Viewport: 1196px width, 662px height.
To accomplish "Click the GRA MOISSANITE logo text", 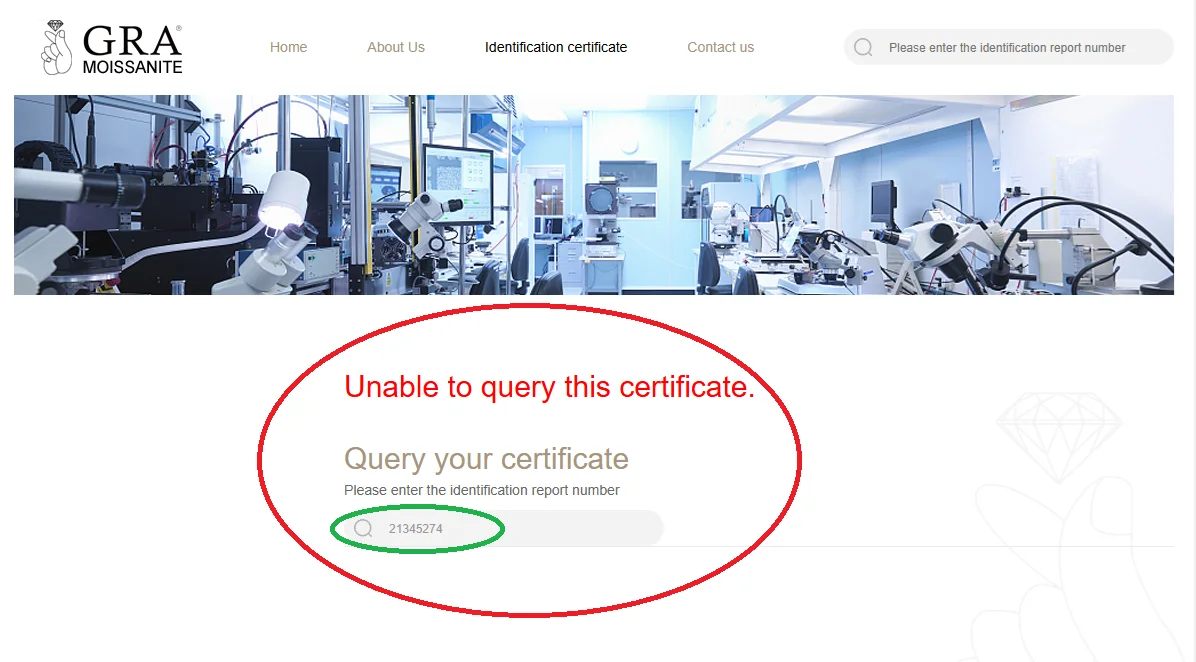I will tap(132, 50).
